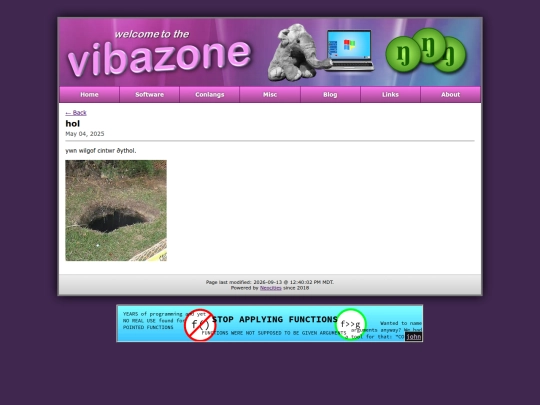Click the john link on banner
The width and height of the screenshot is (540, 405).
414,336
